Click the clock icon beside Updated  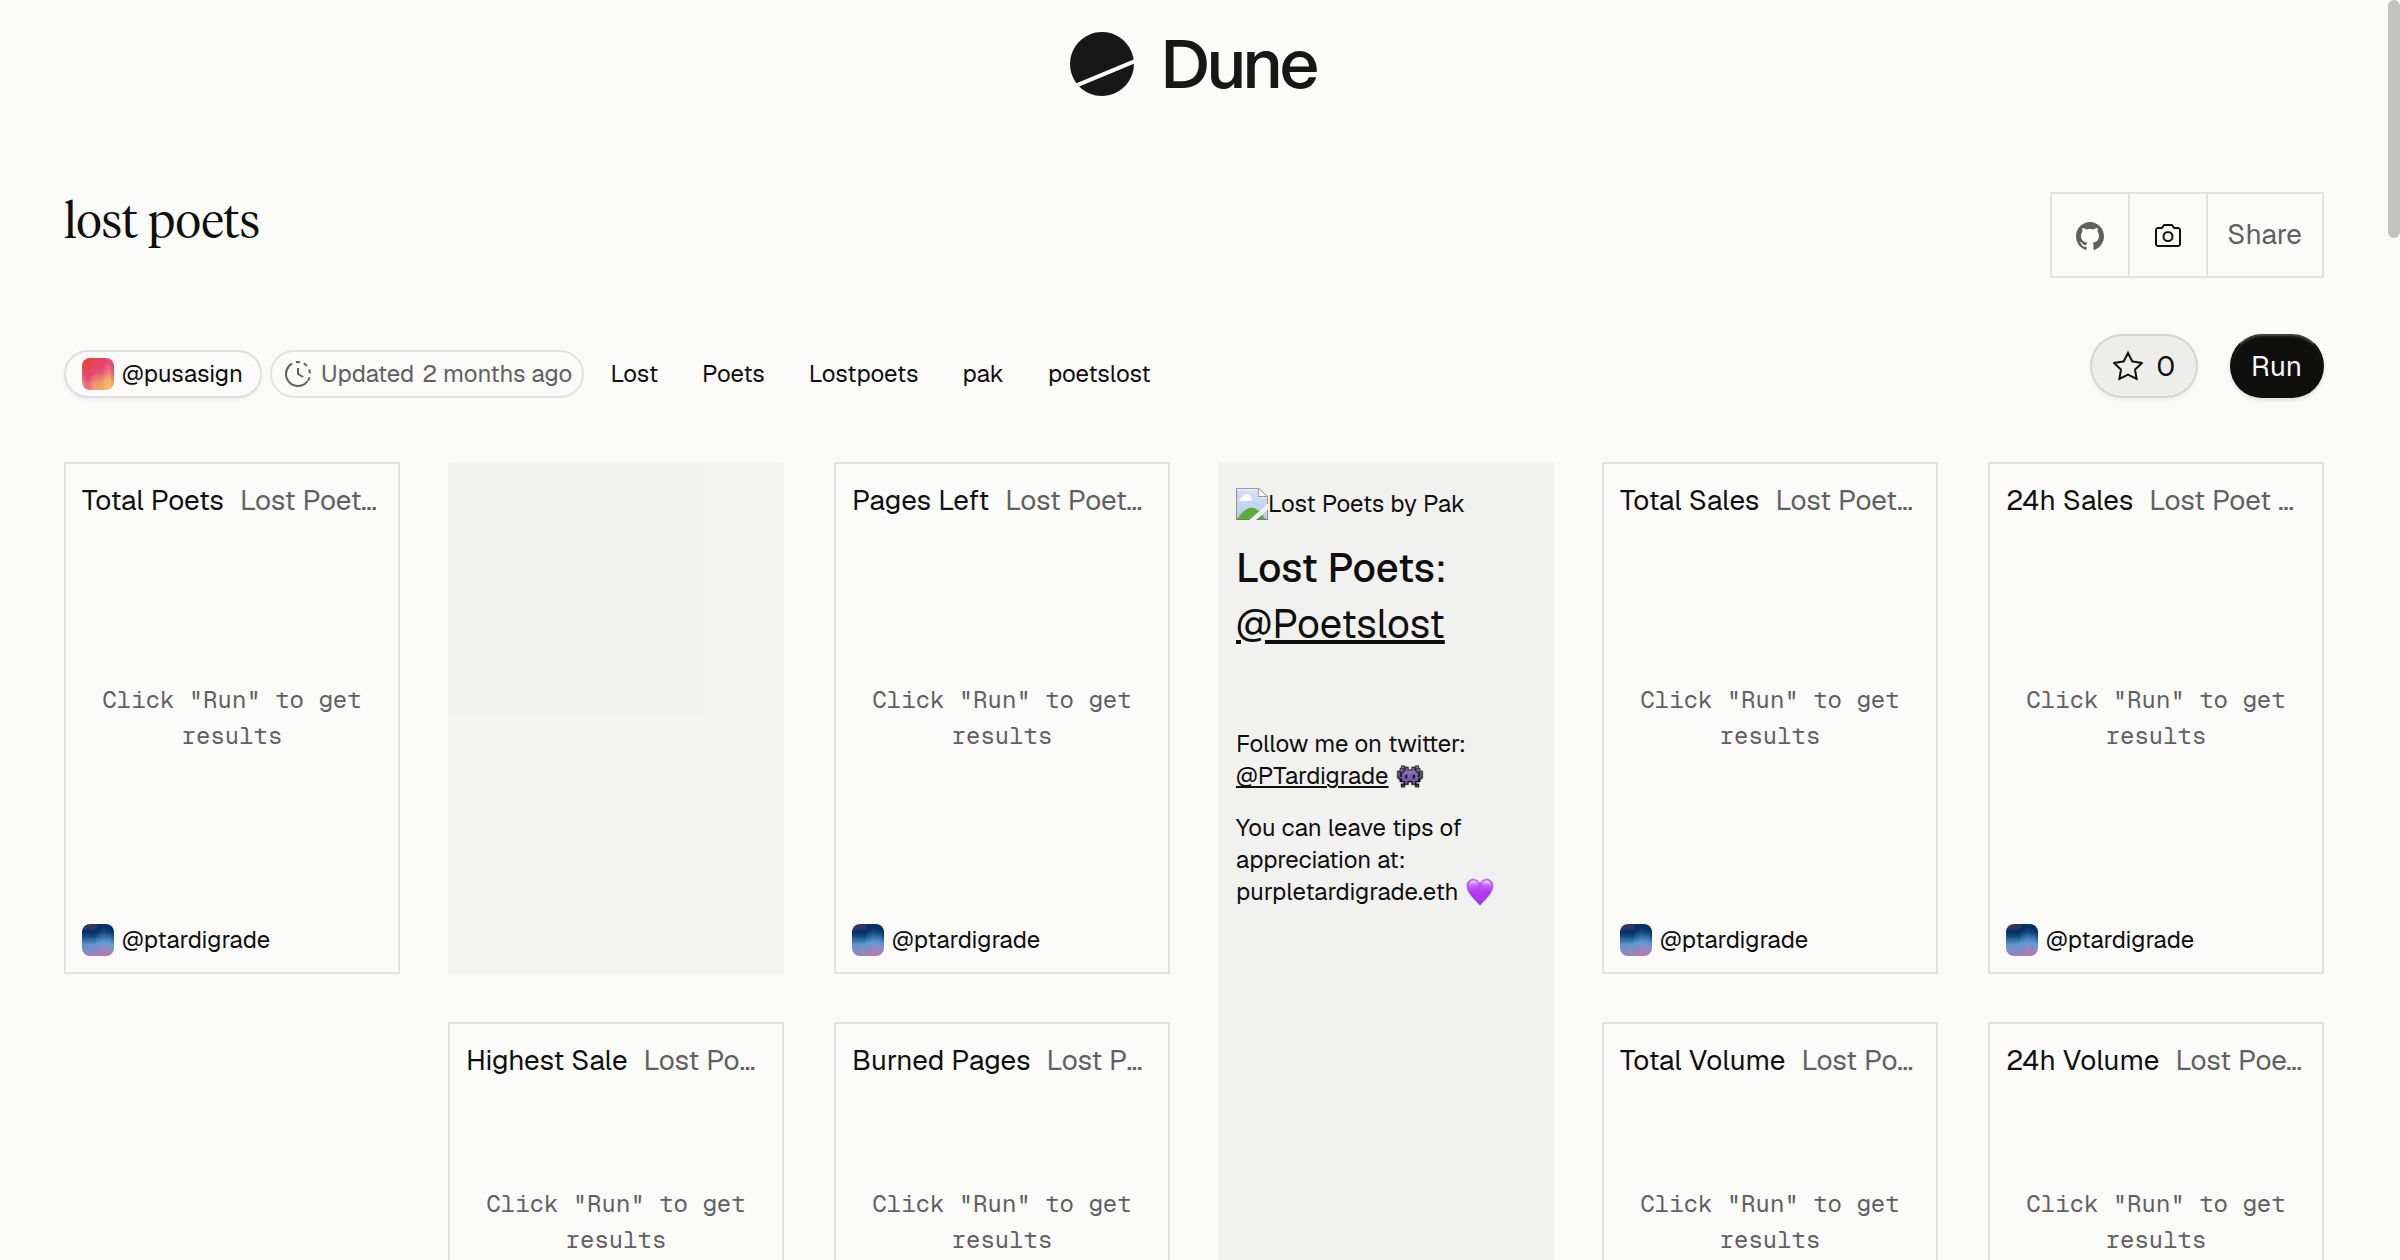(x=298, y=374)
